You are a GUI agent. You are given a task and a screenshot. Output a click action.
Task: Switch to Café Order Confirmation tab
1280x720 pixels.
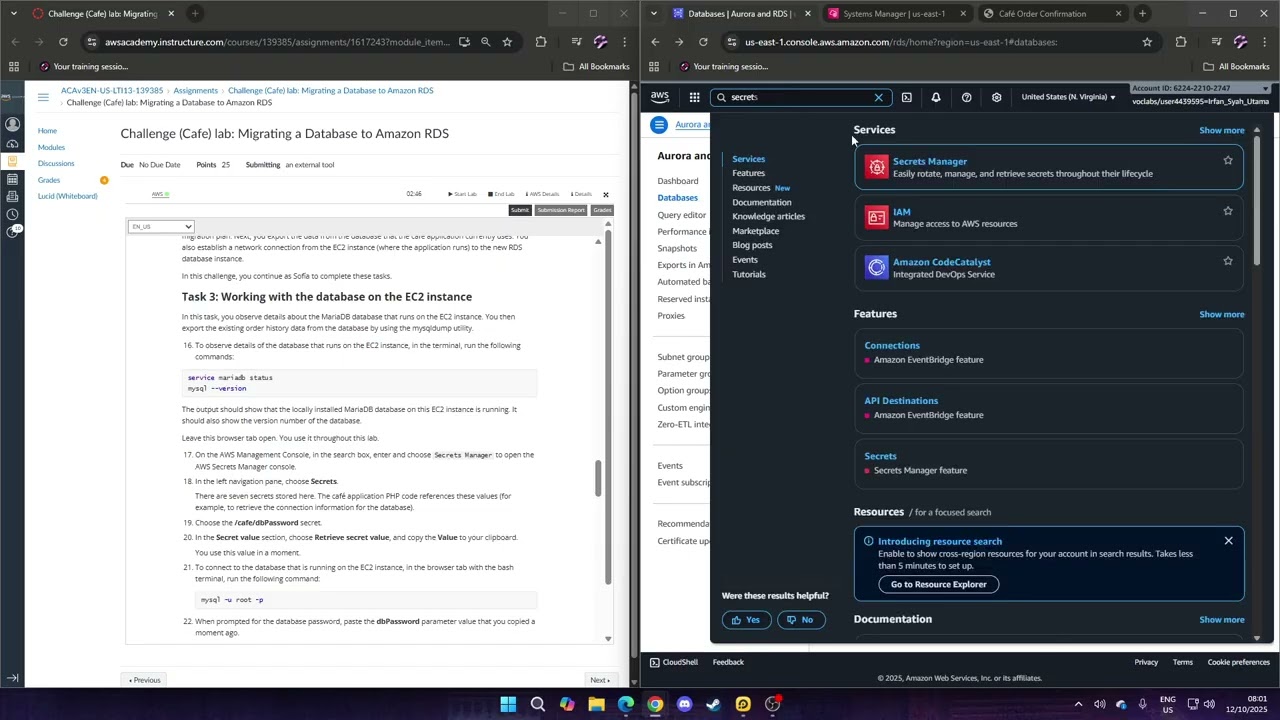pos(1042,14)
